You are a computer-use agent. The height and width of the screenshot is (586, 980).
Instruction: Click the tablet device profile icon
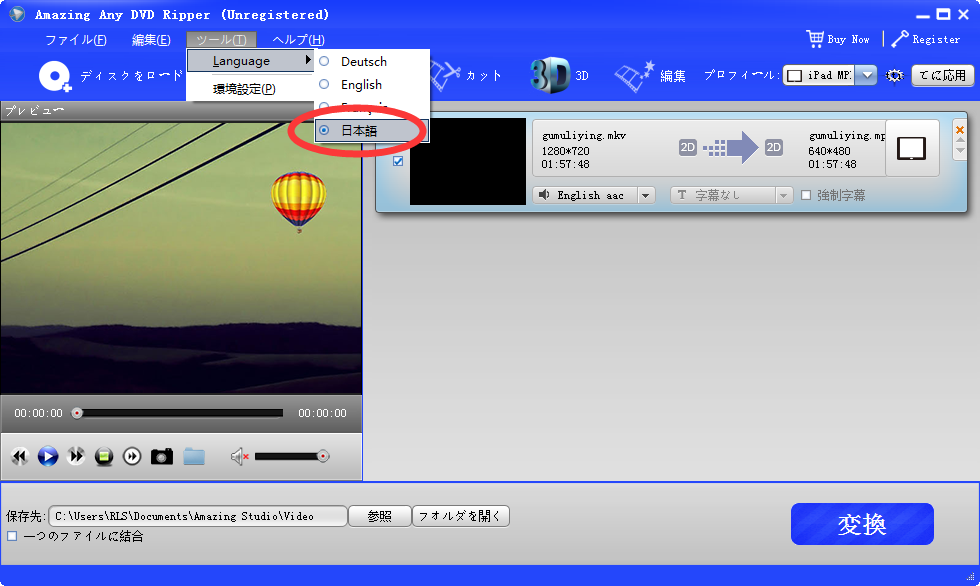tap(912, 149)
